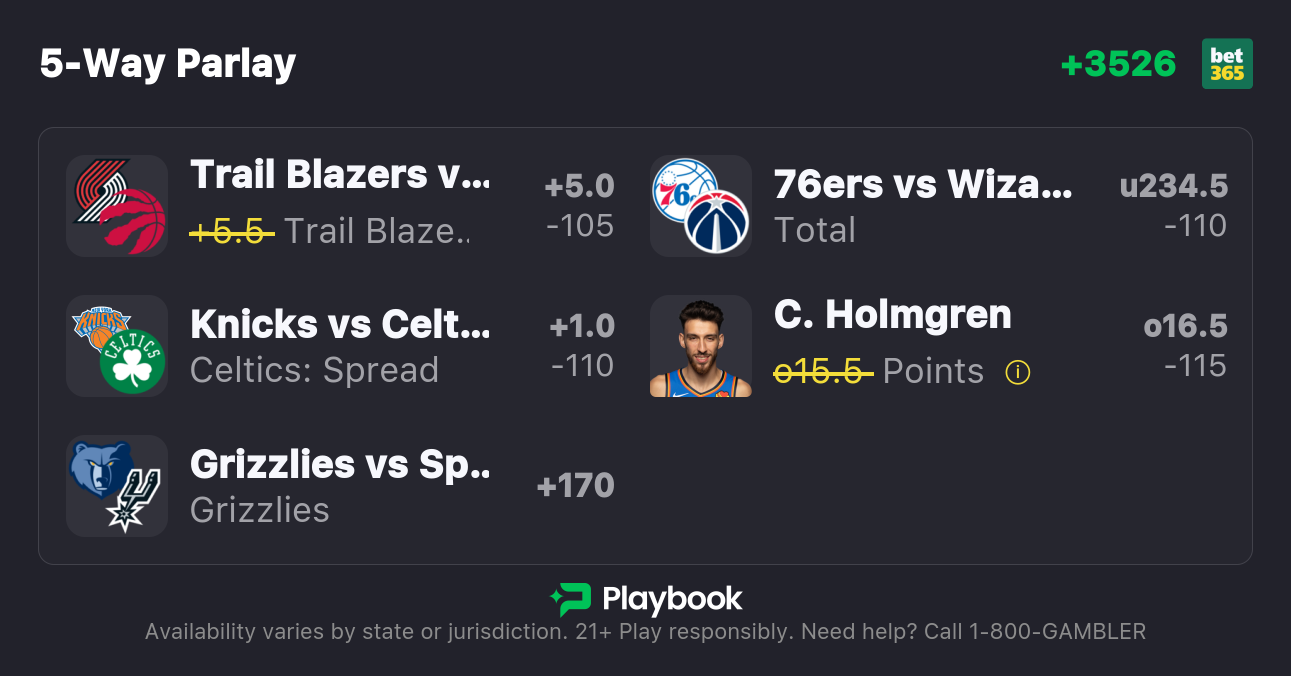Click the green Playbook logo icon
This screenshot has height=676, width=1291.
570,600
